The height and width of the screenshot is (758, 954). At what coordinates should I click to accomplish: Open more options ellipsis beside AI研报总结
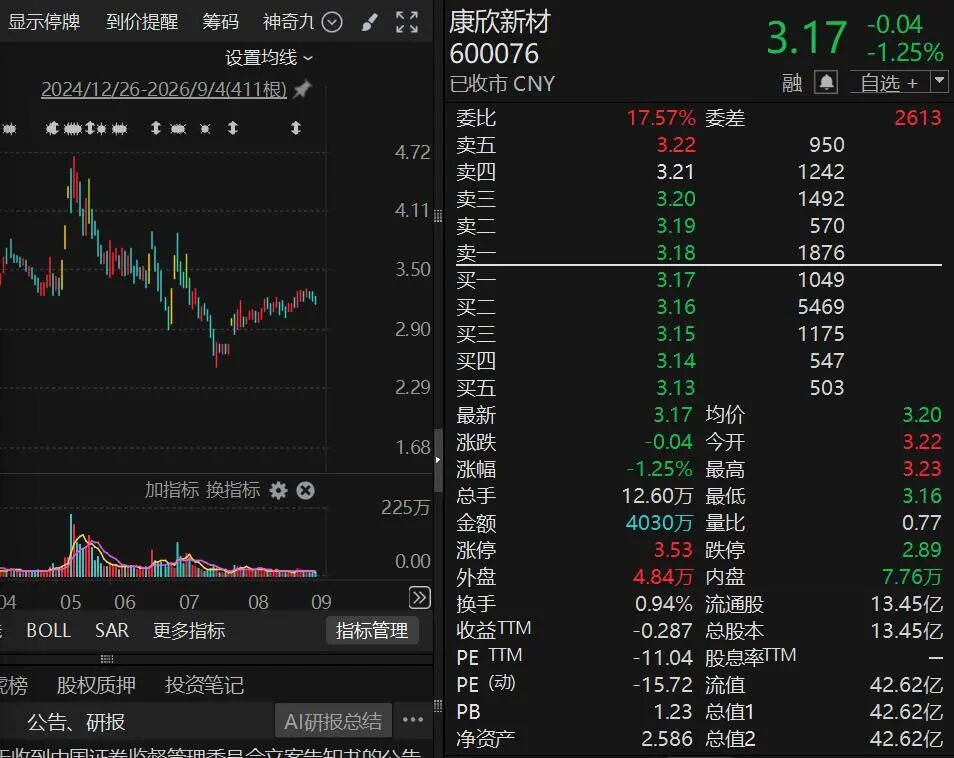coord(413,720)
